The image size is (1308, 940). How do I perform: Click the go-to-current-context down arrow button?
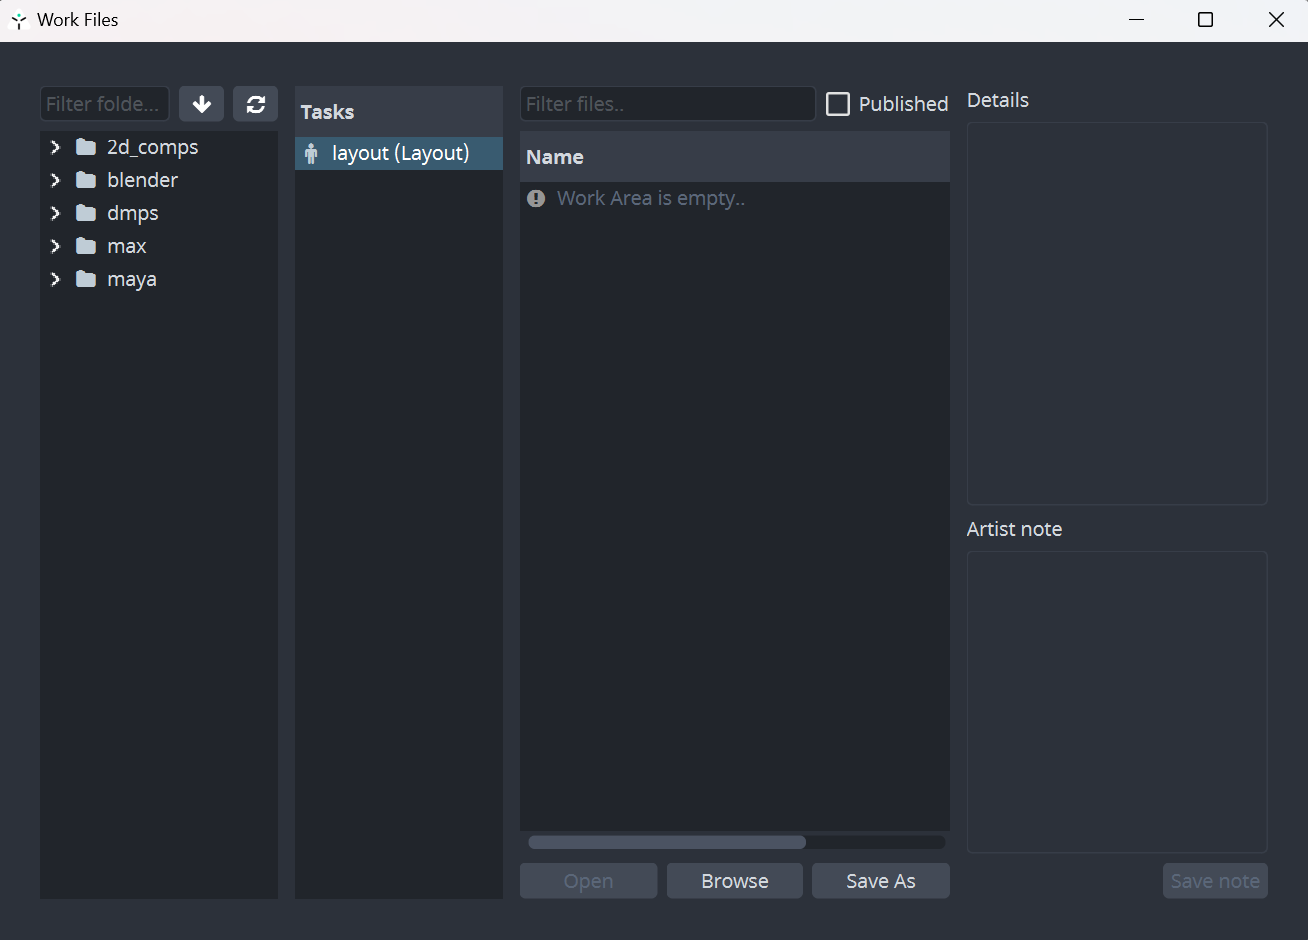point(201,104)
